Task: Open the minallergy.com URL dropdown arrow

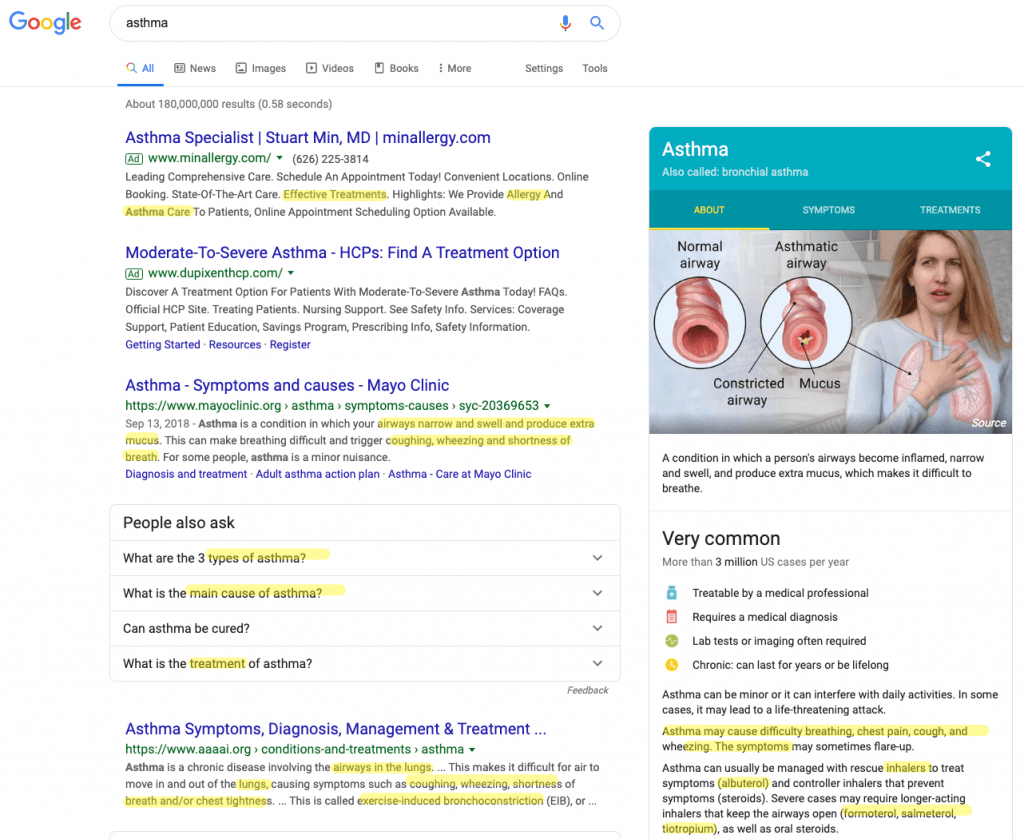Action: click(280, 158)
